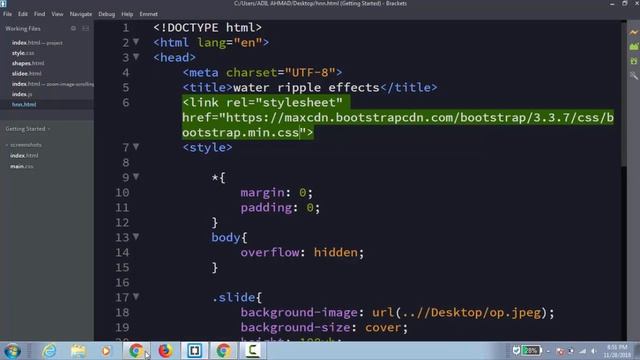Open Firefox from the taskbar

(165, 351)
